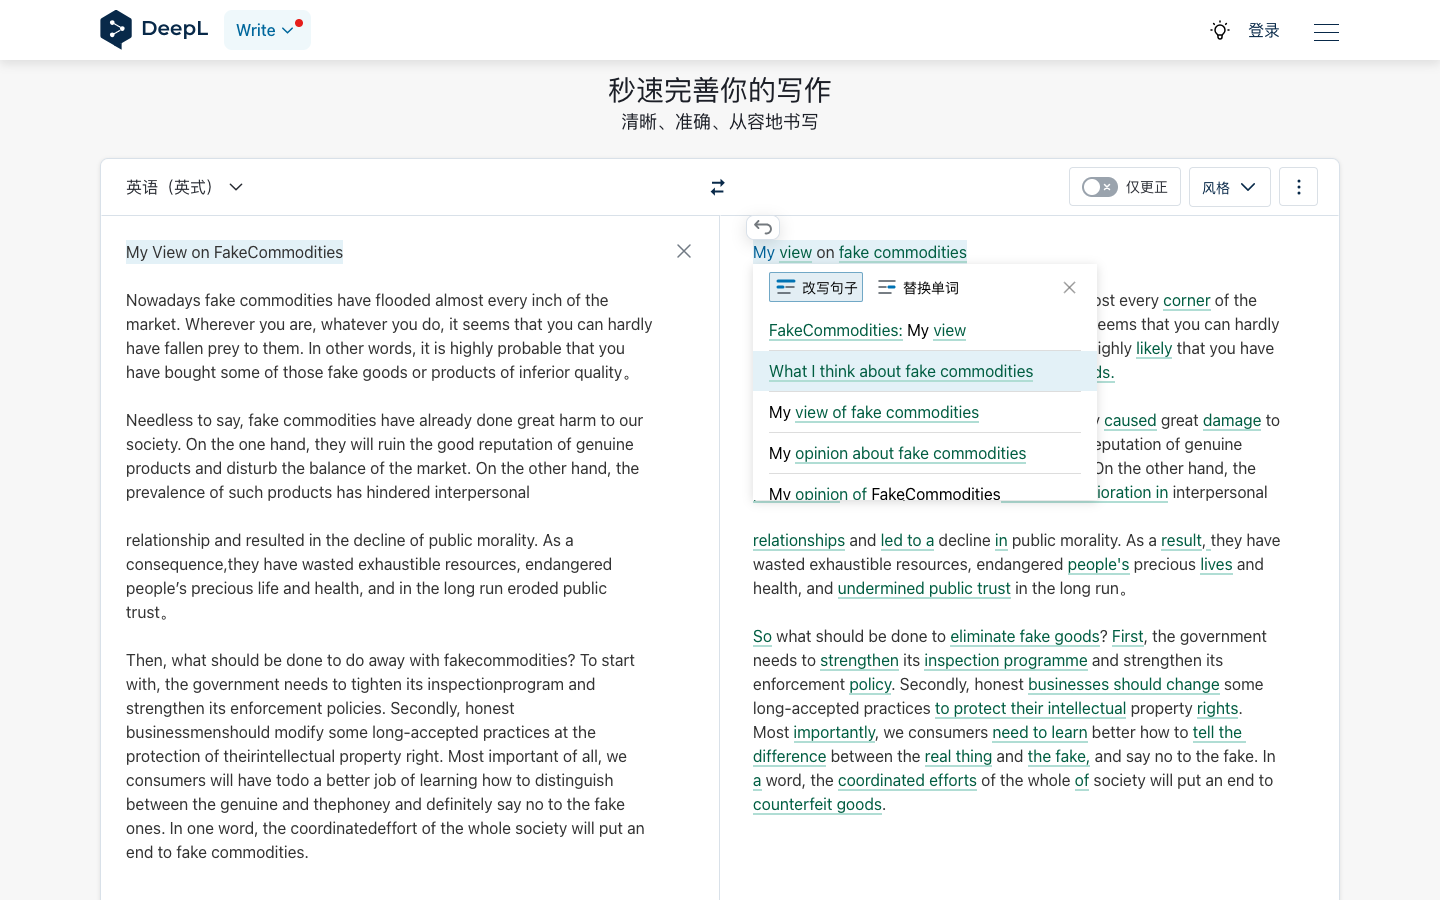1440x900 pixels.
Task: Click the underlined word 'likely'
Action: (x=1154, y=348)
